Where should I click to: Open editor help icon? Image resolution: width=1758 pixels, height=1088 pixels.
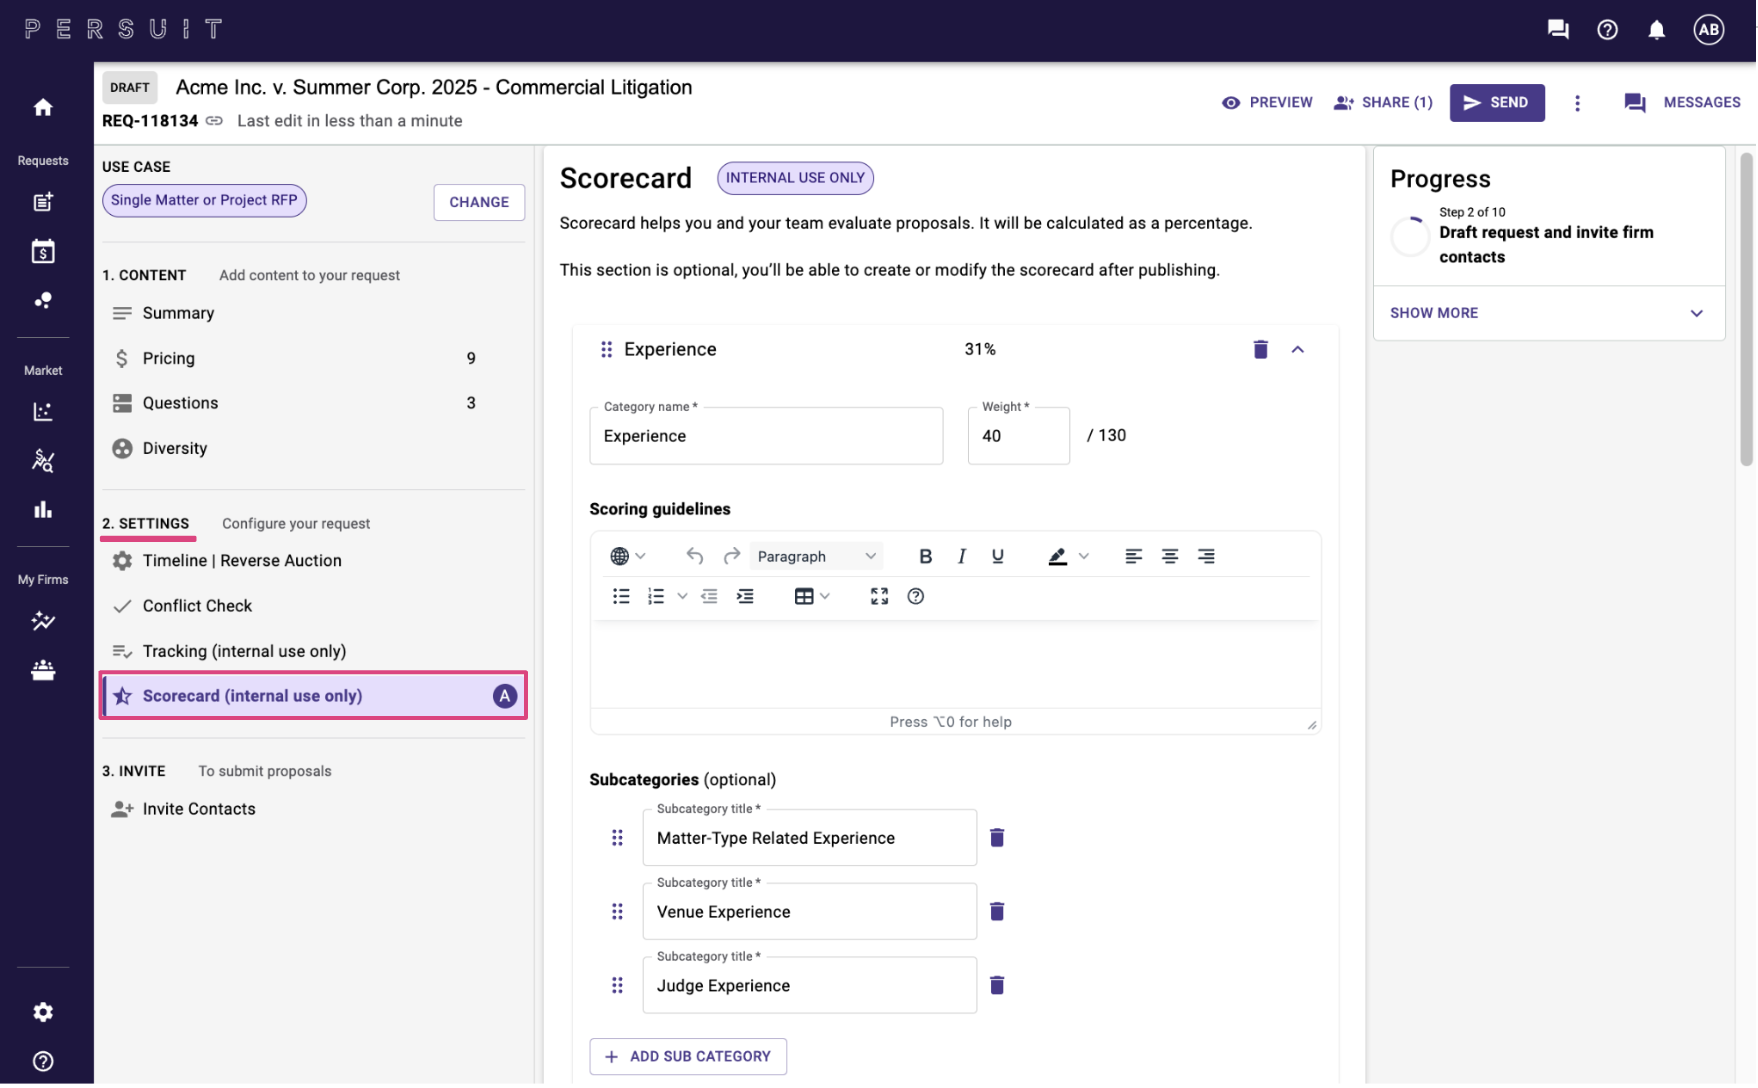(x=916, y=596)
